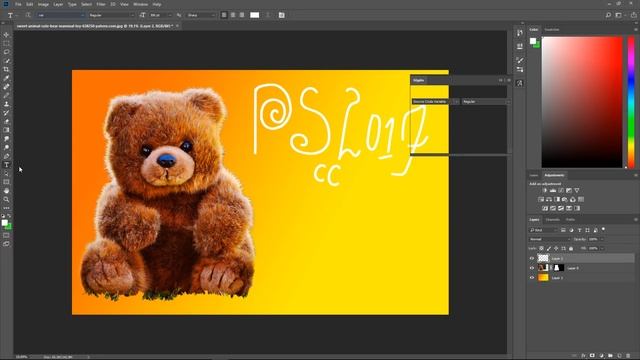Add a Levels adjustment

[x=553, y=190]
